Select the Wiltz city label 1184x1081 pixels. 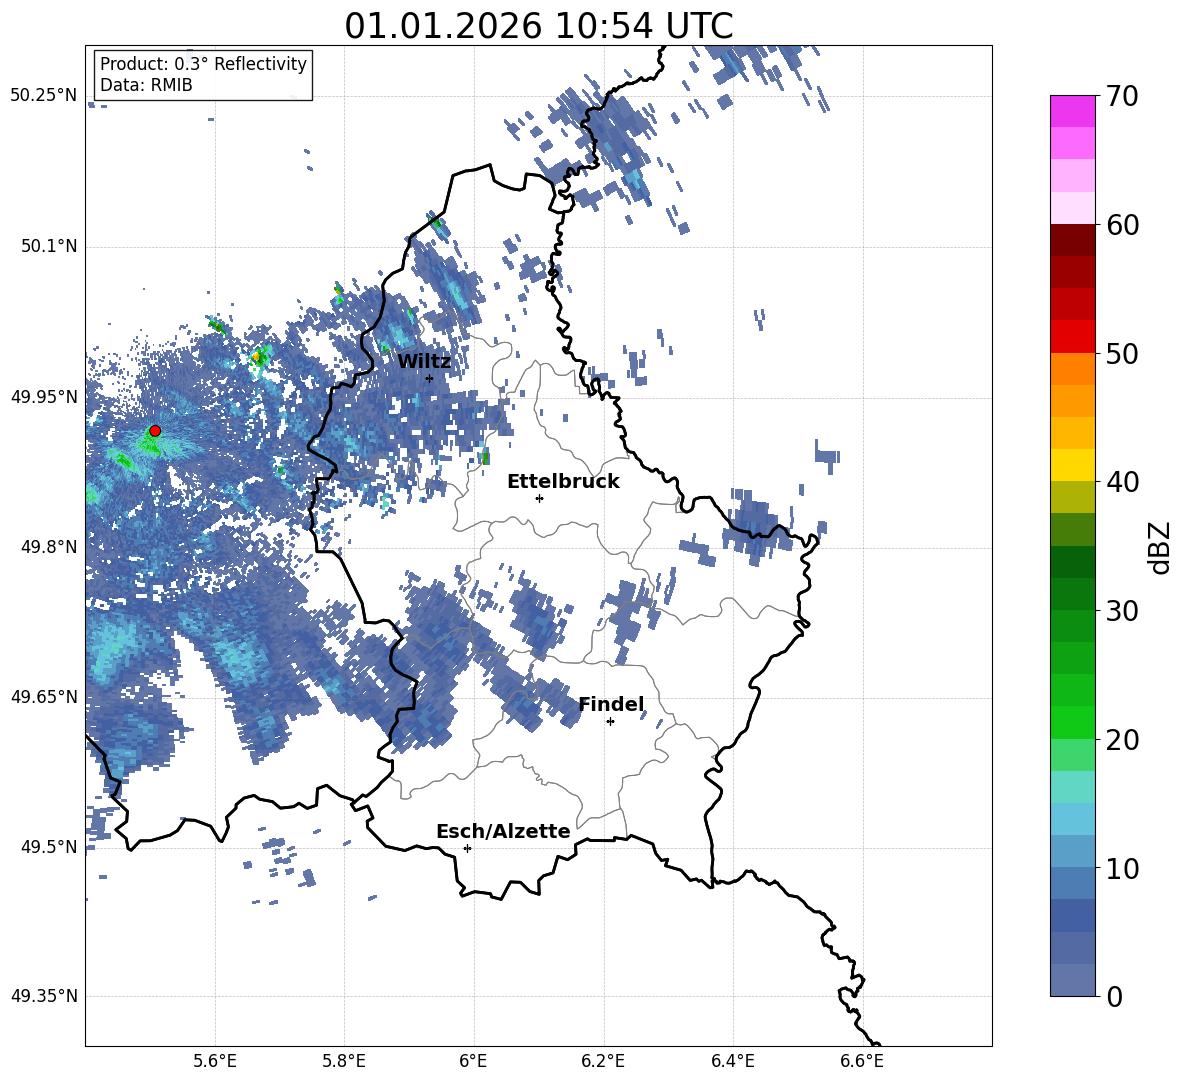tap(424, 362)
